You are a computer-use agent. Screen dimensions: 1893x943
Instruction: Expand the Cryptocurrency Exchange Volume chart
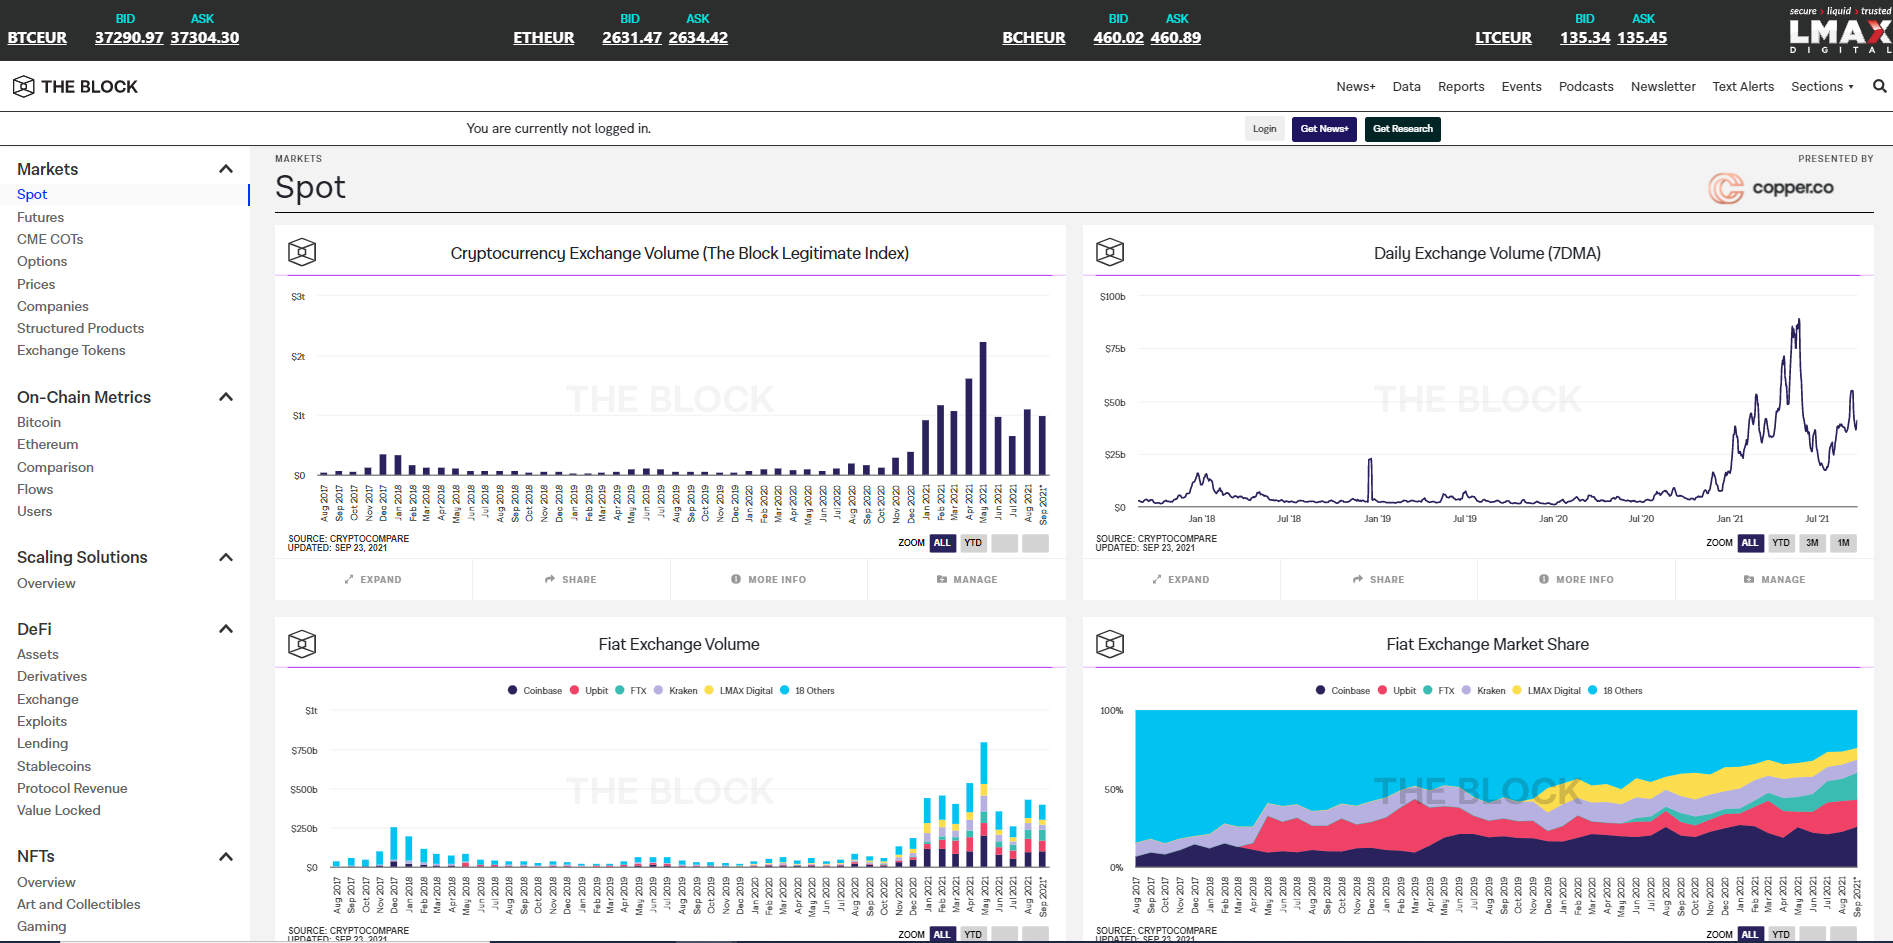(373, 580)
